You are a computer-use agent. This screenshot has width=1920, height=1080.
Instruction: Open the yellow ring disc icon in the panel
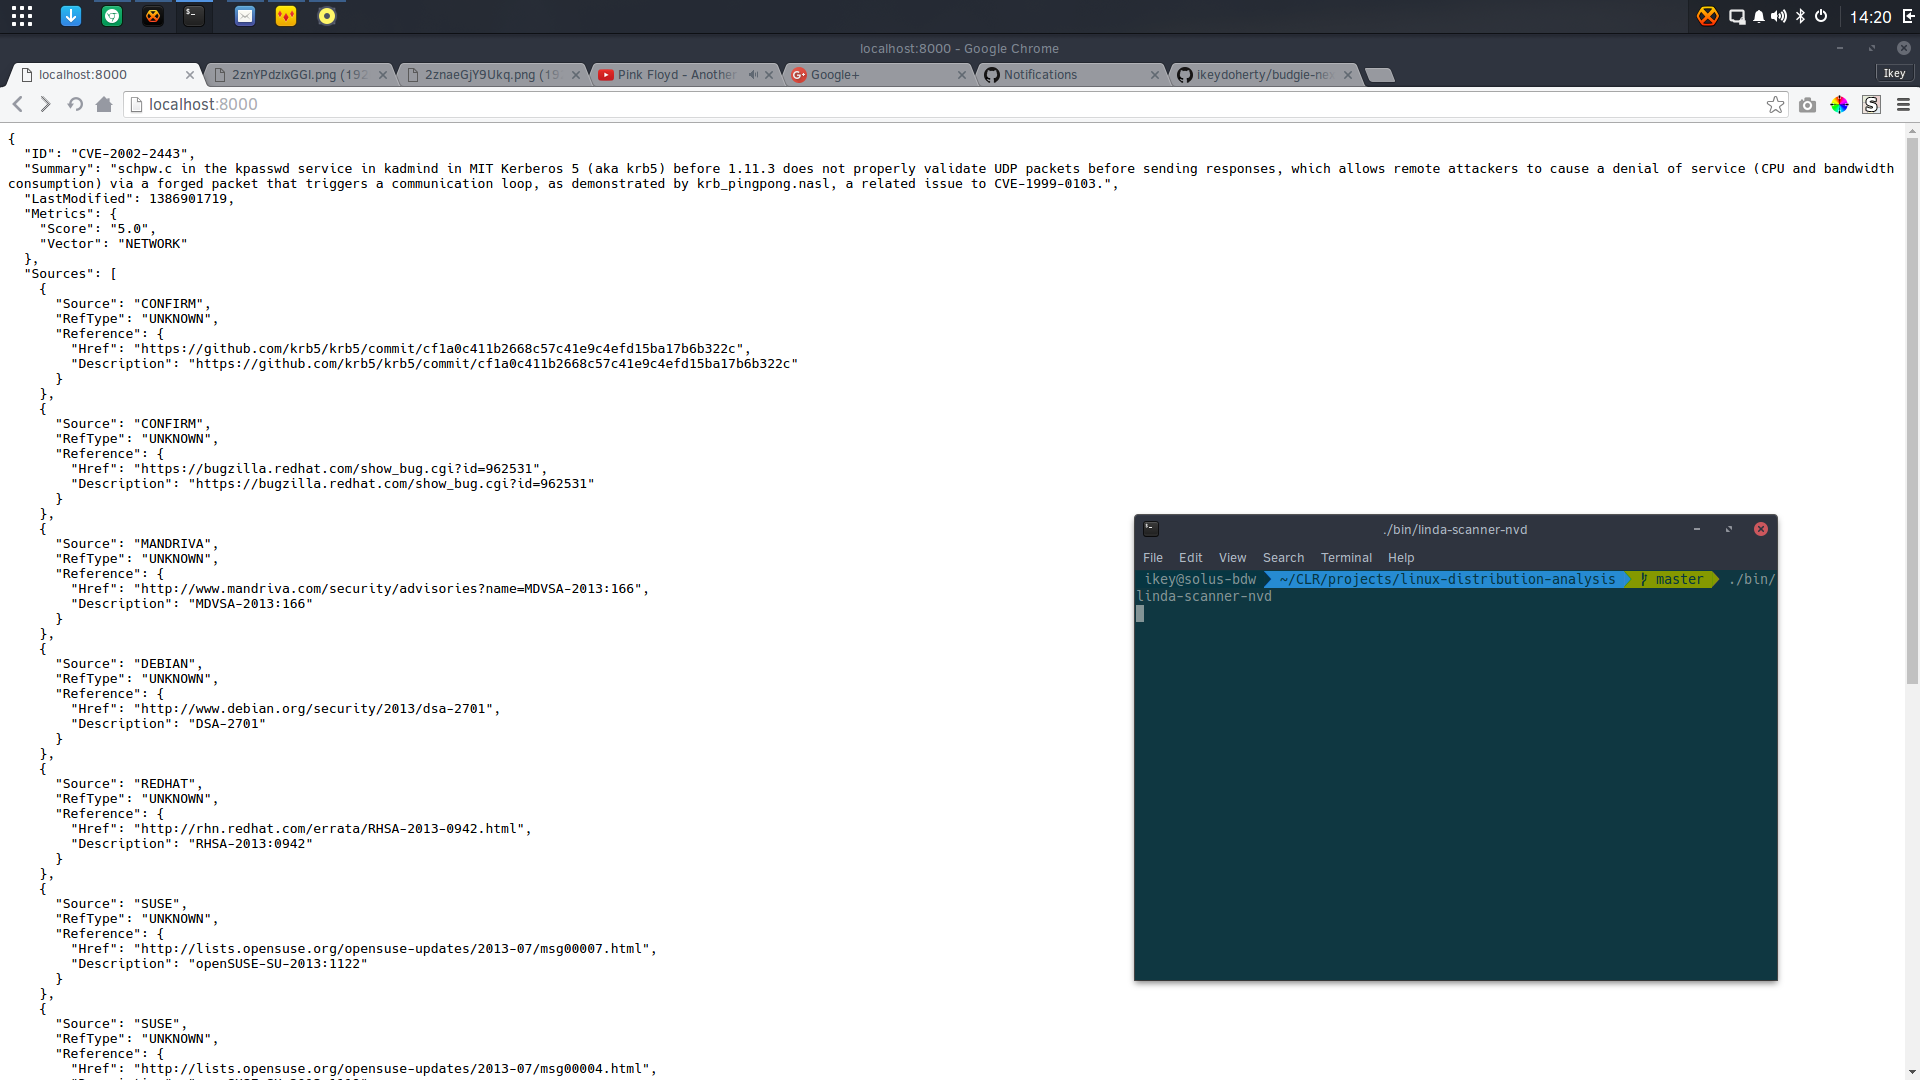pyautogui.click(x=327, y=16)
